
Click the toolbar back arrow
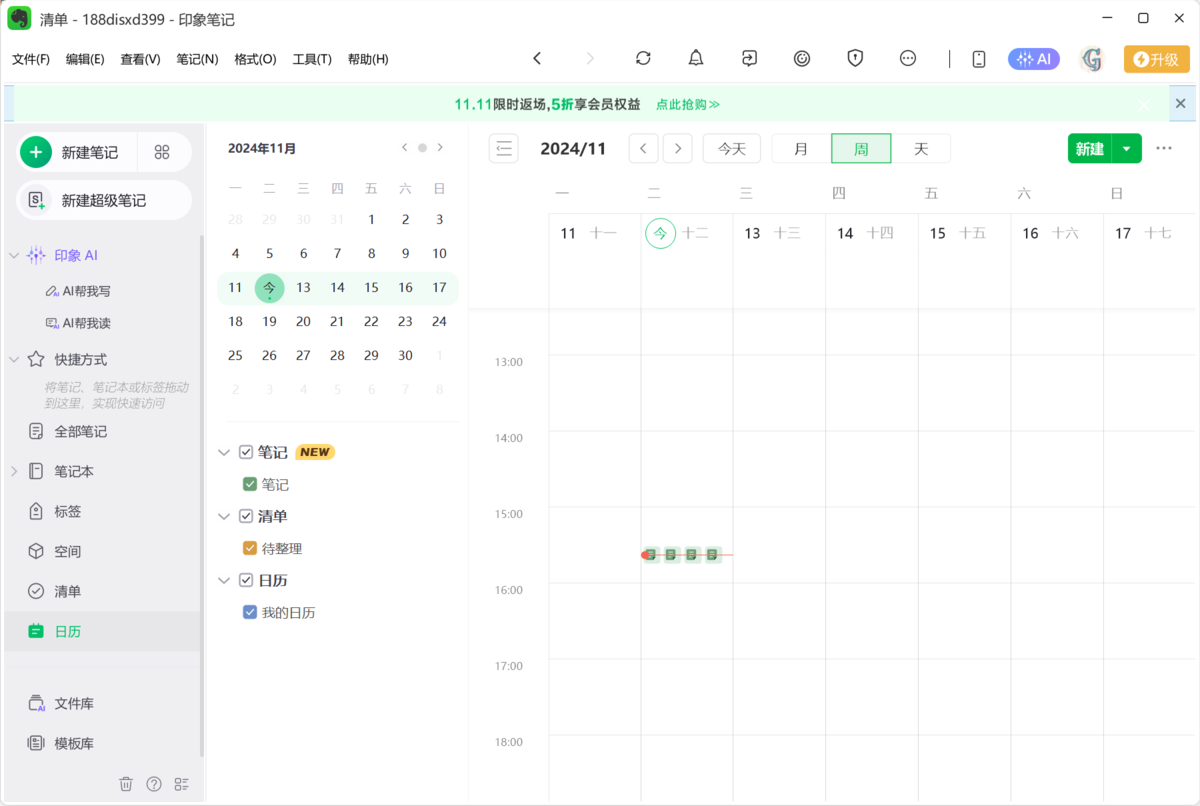(537, 59)
